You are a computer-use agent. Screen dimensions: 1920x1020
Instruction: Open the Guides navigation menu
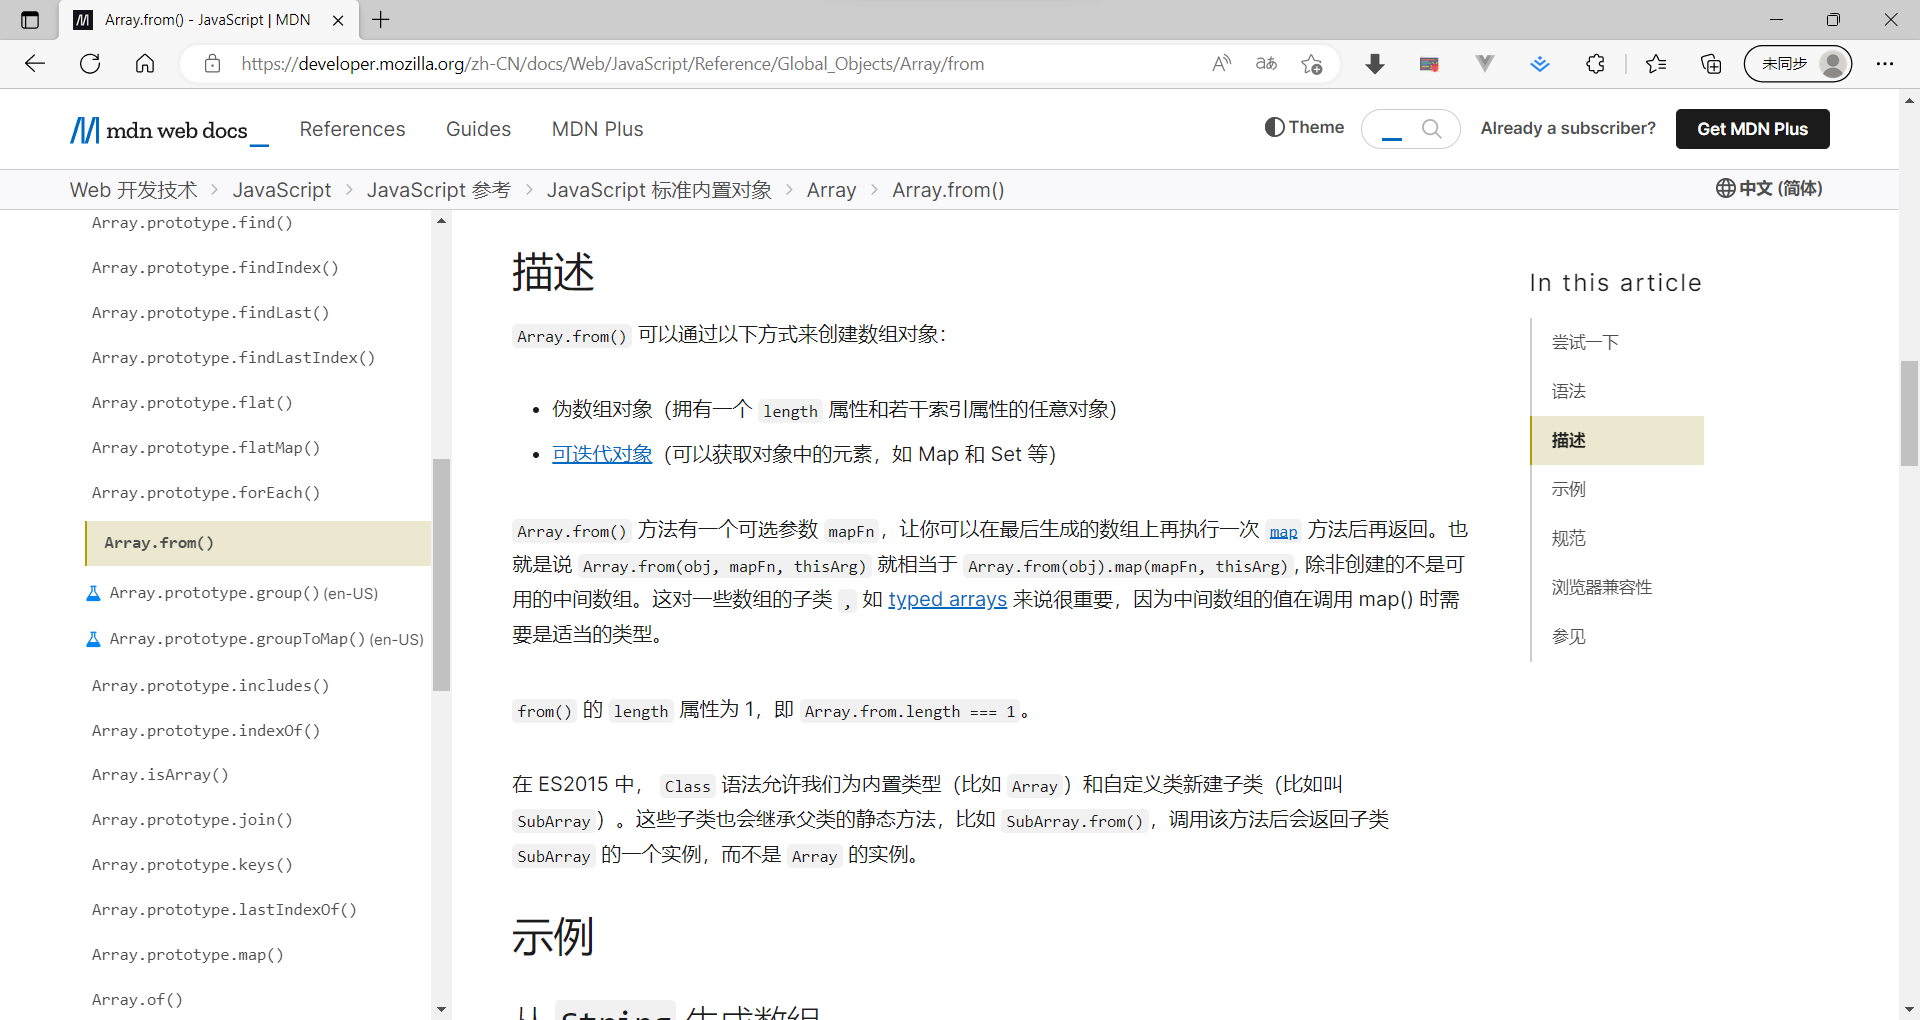click(x=478, y=129)
